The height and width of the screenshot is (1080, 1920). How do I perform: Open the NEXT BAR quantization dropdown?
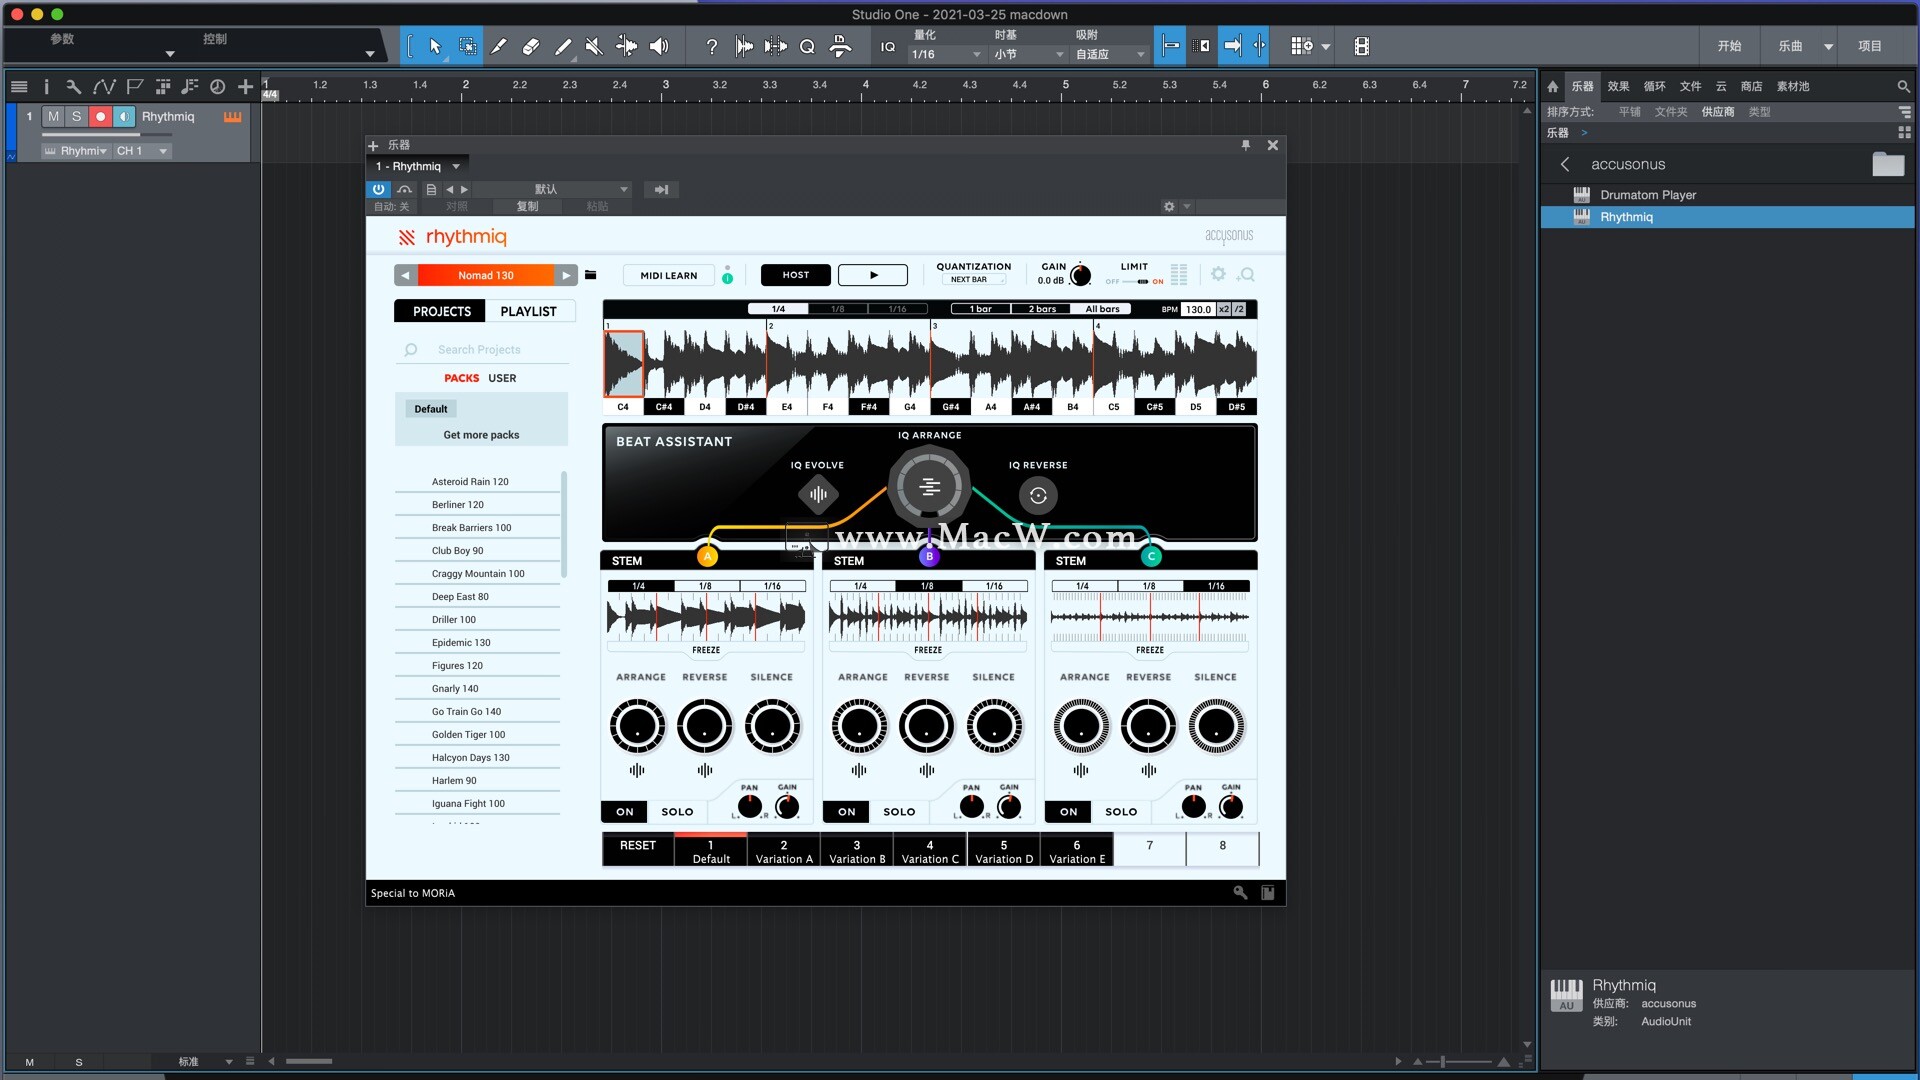click(974, 280)
